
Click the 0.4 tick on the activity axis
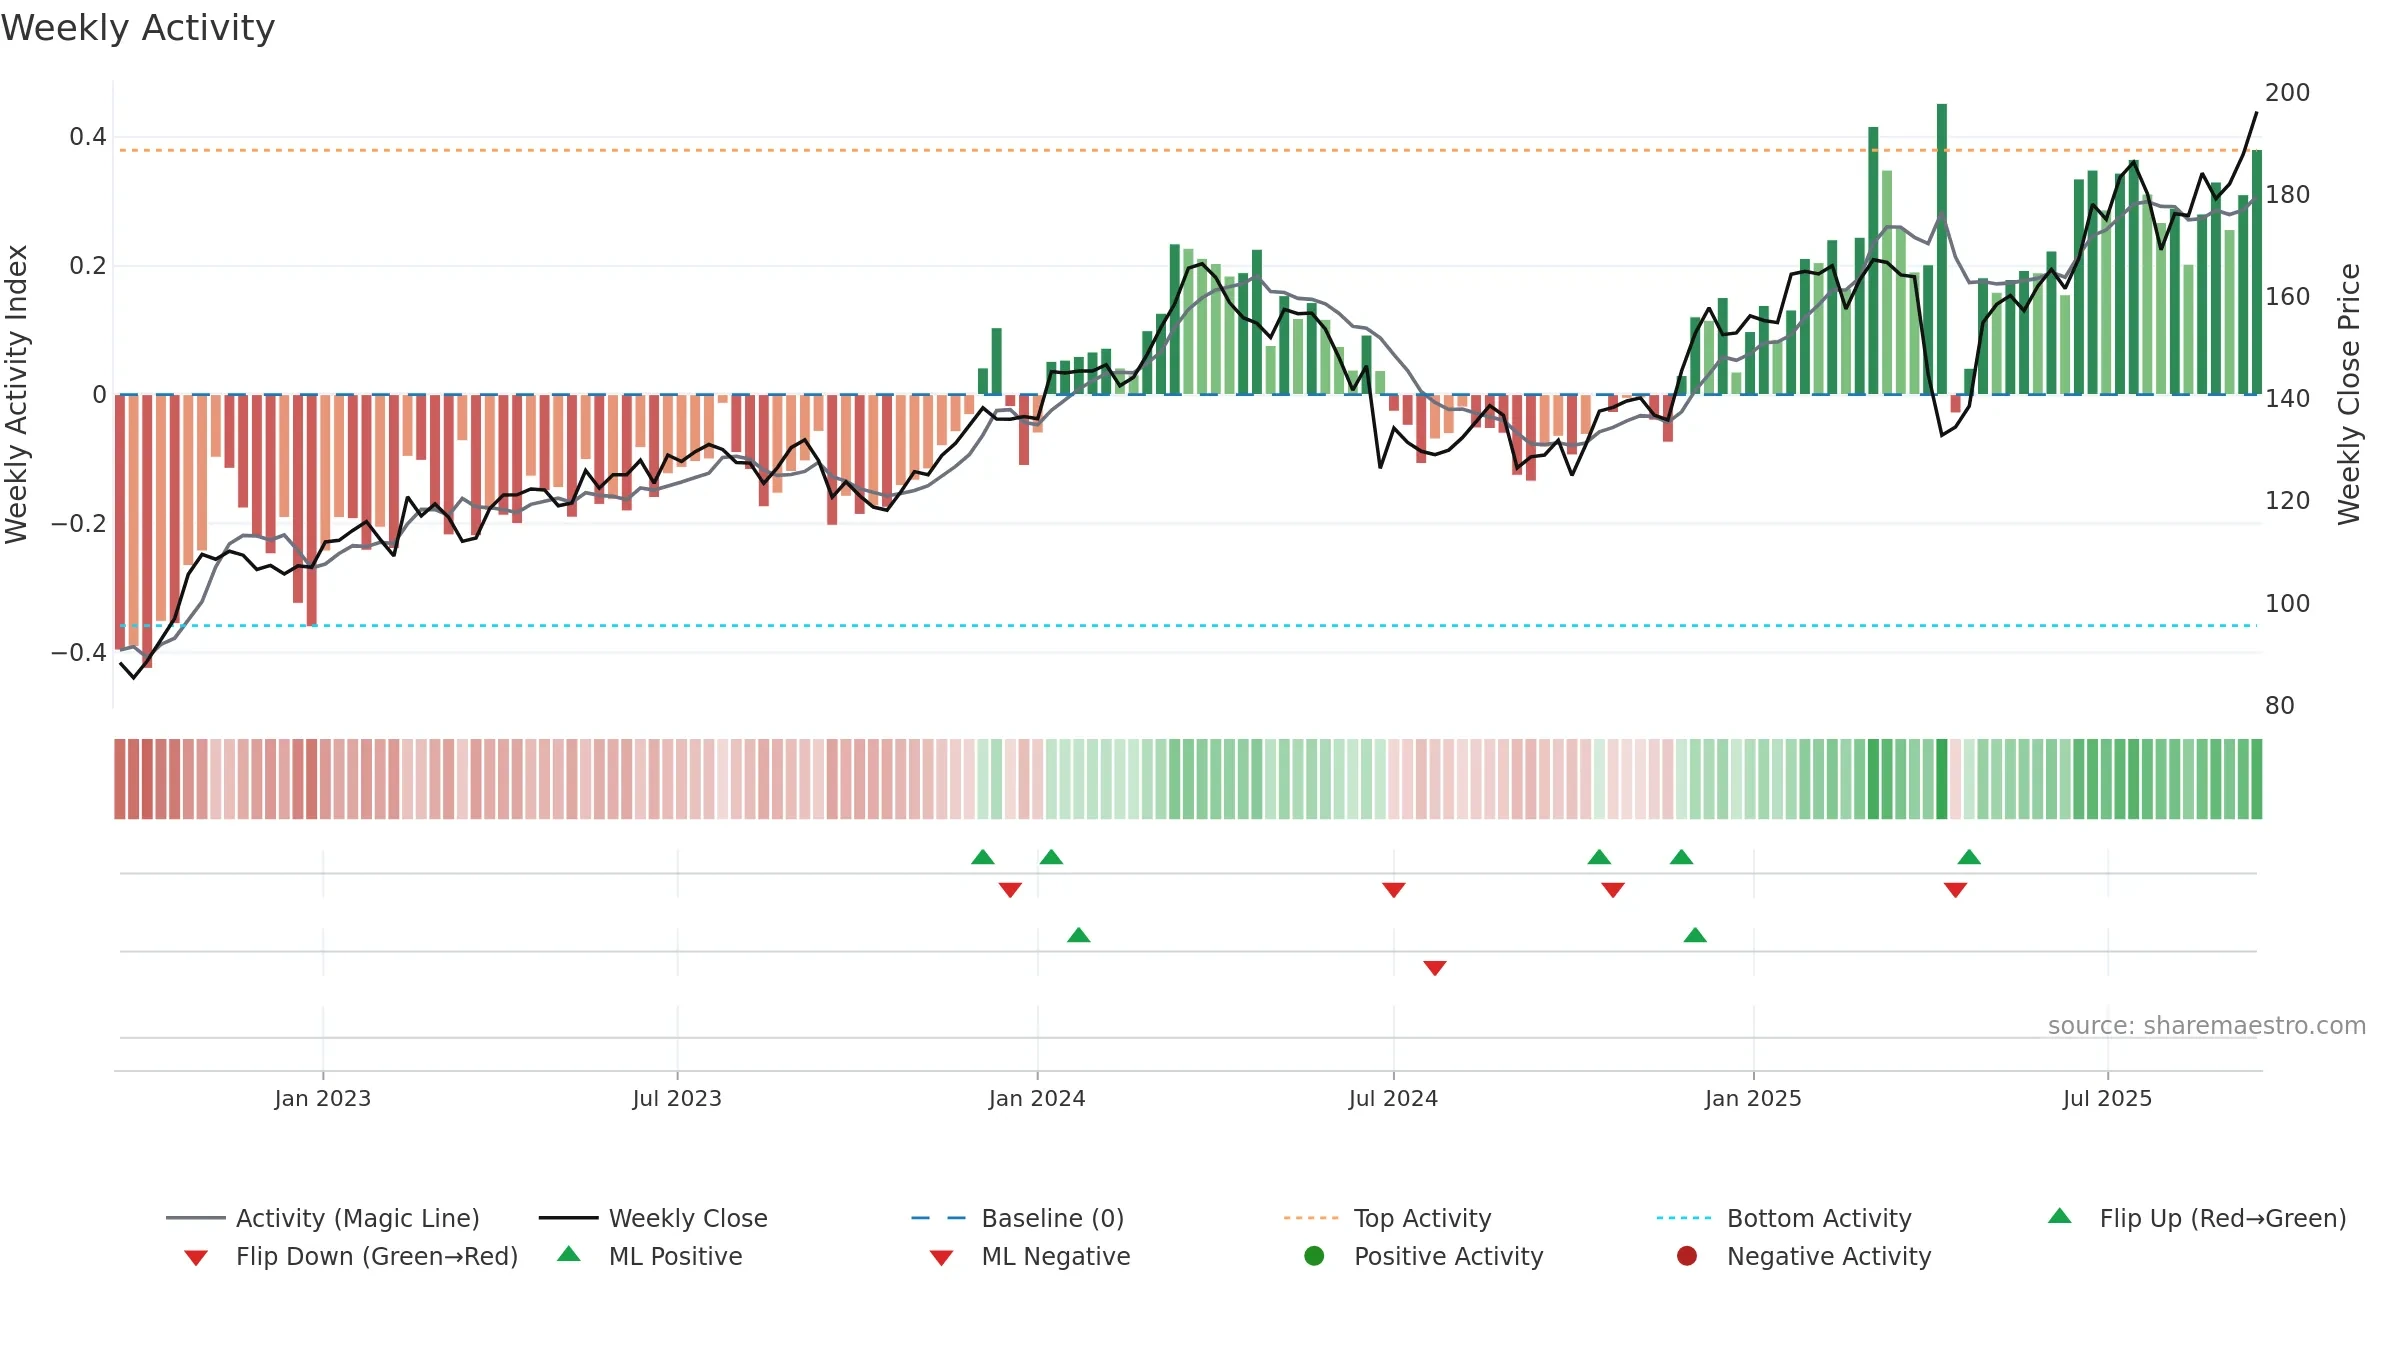(x=88, y=137)
